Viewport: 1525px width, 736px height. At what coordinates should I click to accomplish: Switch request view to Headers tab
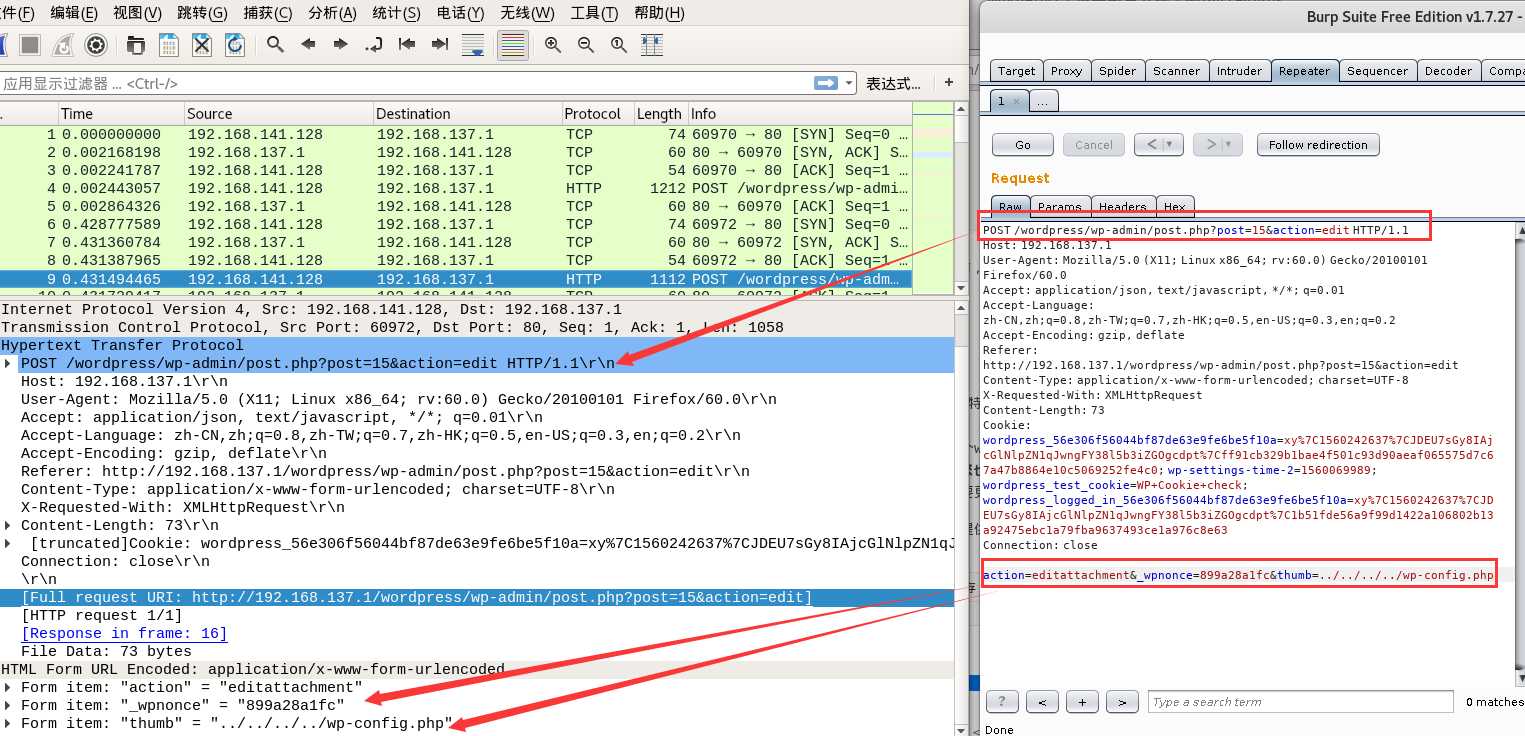(x=1123, y=206)
